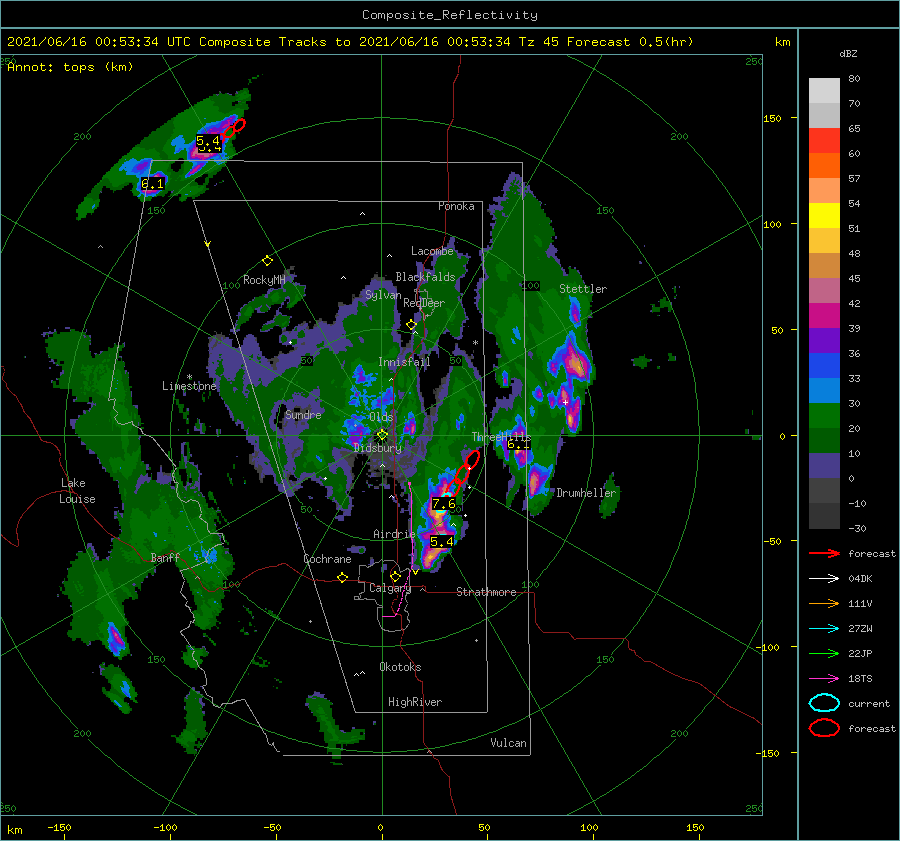The image size is (900, 841).
Task: Pick the bright green swatch on dBZ scale
Action: pyautogui.click(x=824, y=416)
